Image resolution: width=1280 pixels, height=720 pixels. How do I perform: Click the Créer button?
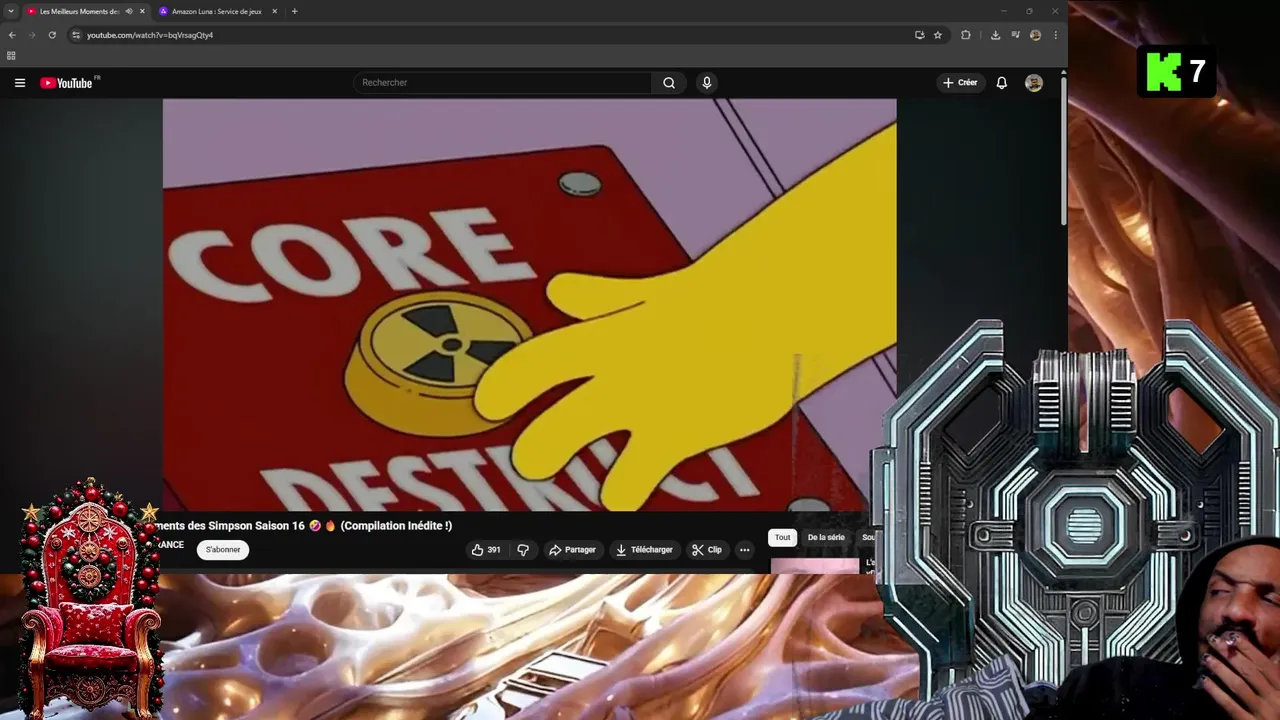click(960, 83)
